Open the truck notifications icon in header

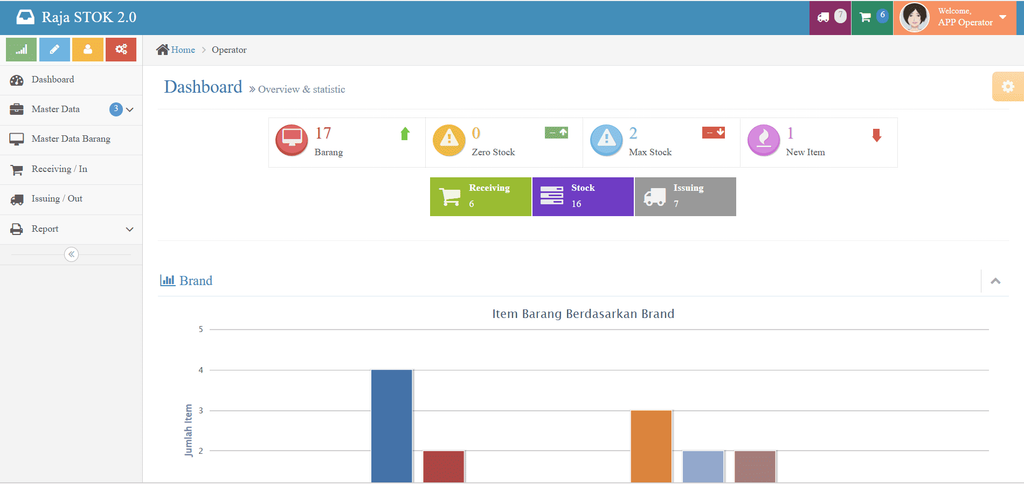[823, 18]
